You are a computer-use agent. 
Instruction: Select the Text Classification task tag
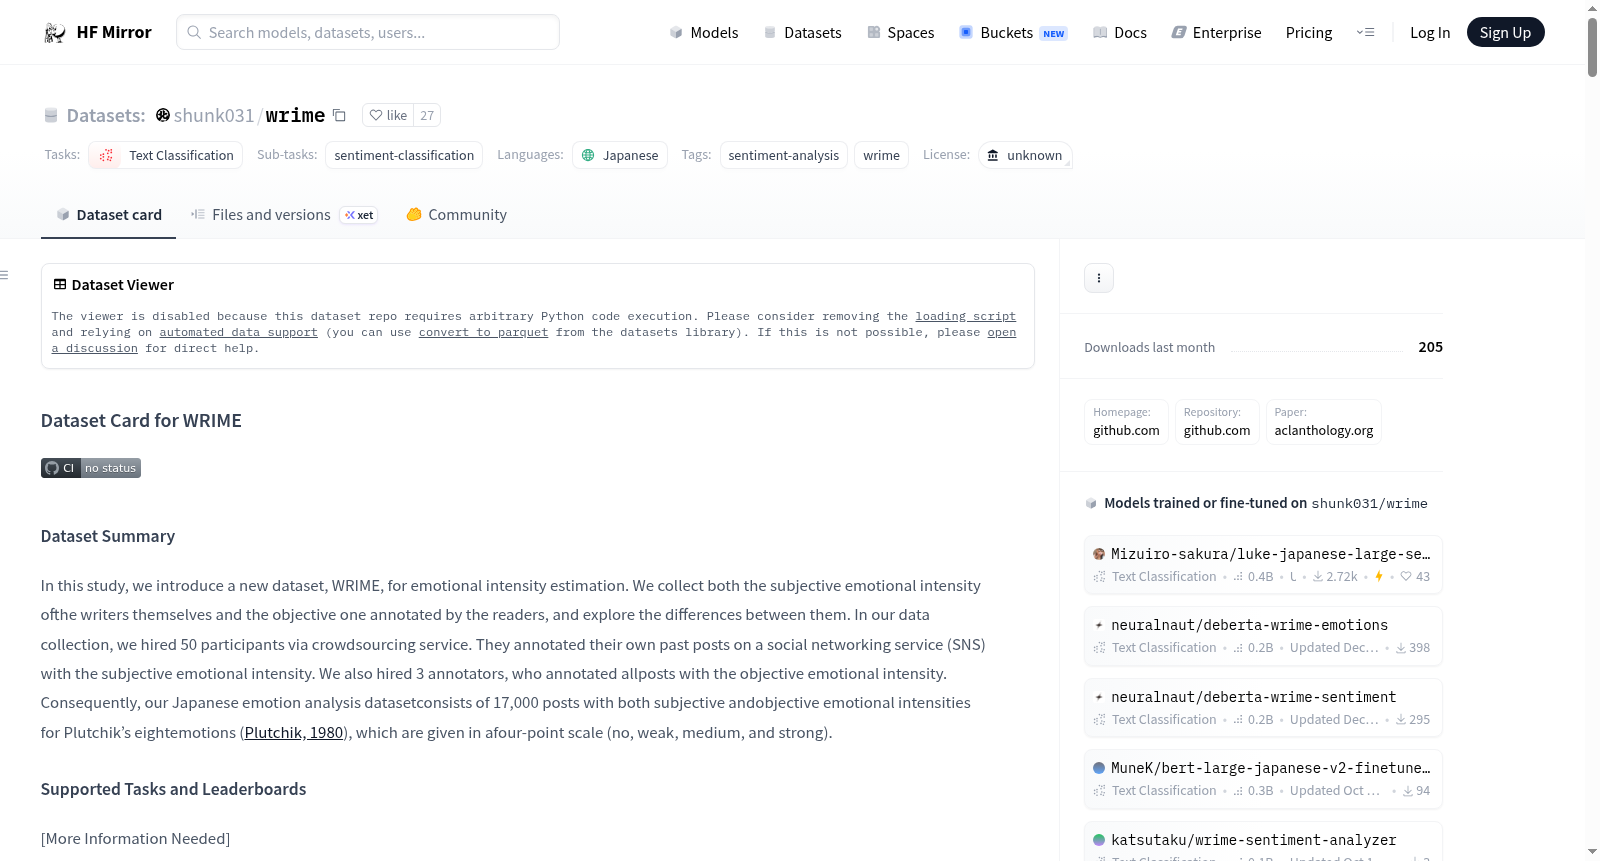[x=165, y=155]
